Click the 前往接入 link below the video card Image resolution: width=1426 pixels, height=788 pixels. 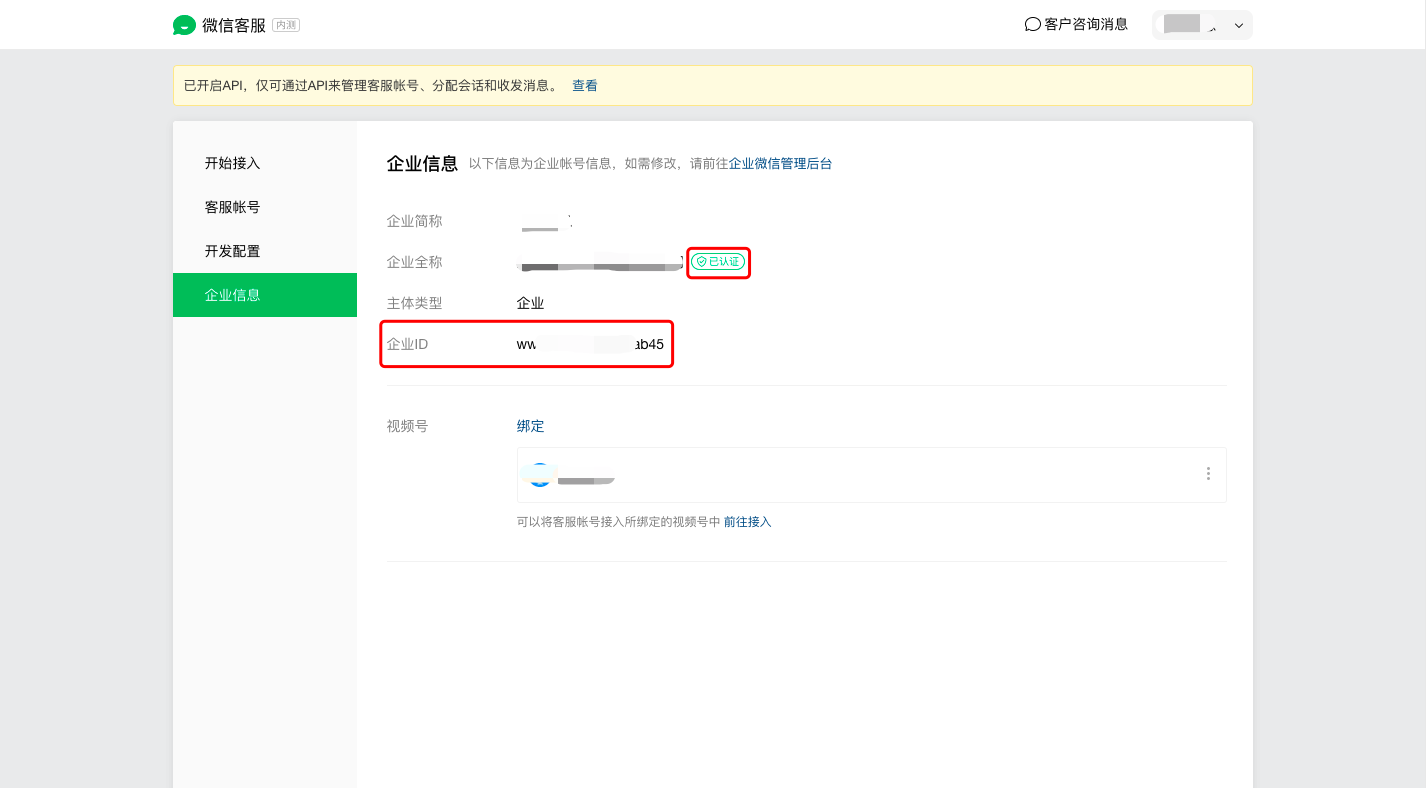746,521
